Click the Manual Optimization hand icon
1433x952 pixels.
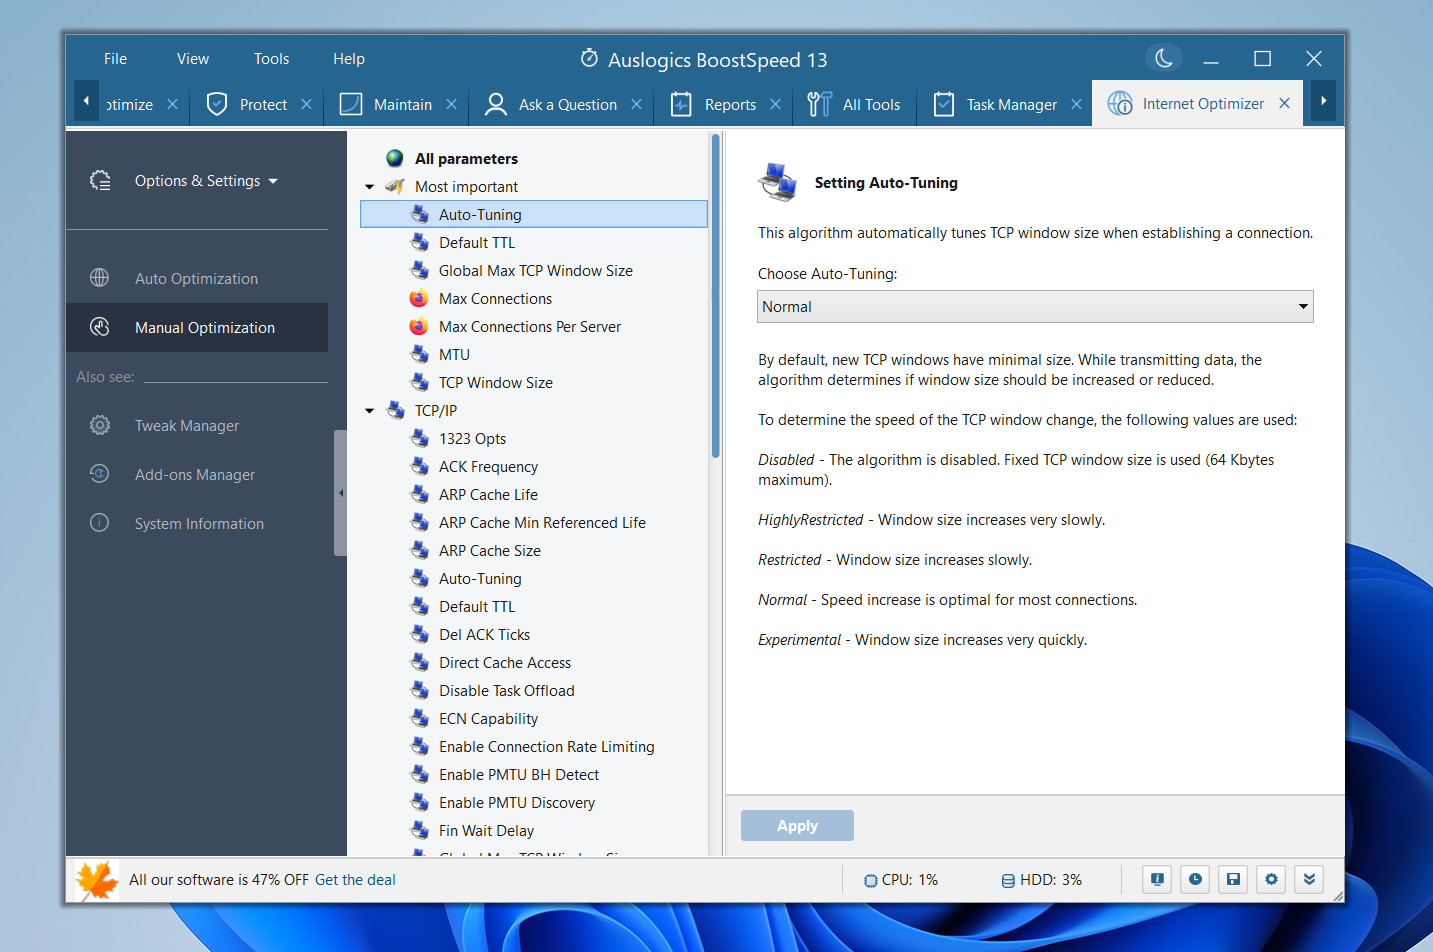(x=99, y=327)
